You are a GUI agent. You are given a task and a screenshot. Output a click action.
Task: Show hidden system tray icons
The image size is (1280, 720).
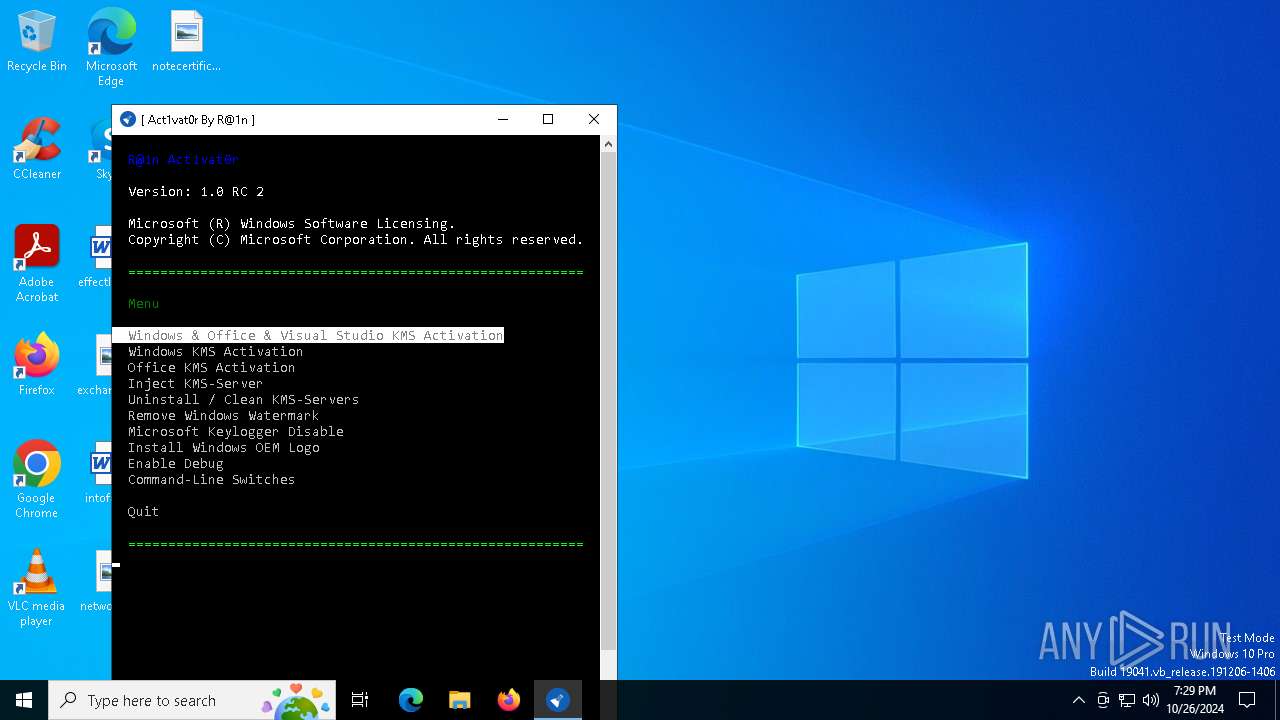[1078, 700]
